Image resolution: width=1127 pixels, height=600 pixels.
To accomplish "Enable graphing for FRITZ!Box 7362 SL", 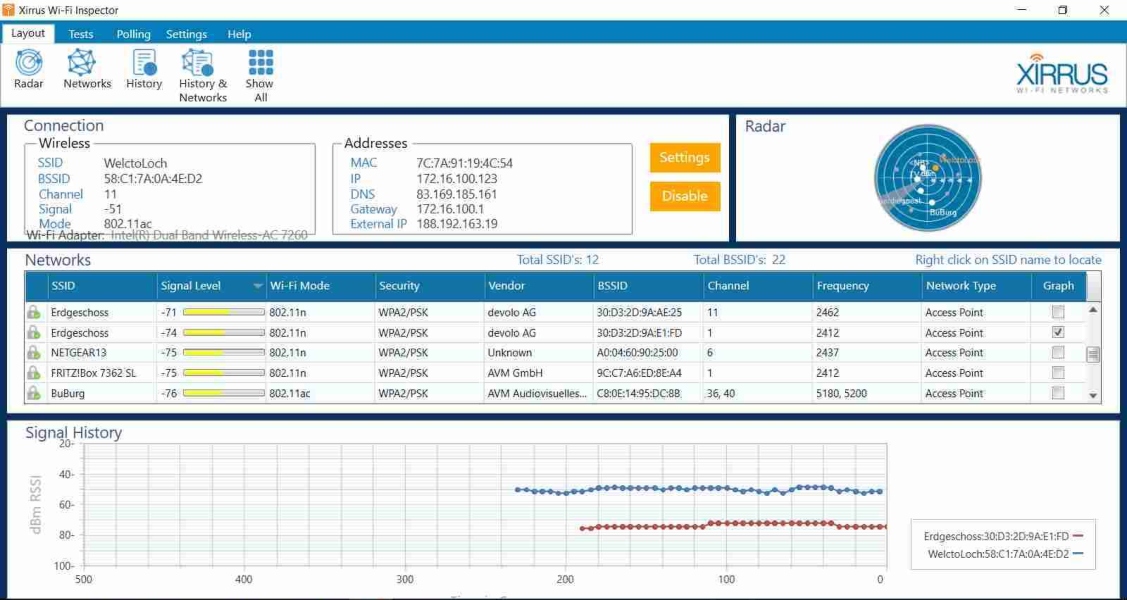I will point(1057,372).
